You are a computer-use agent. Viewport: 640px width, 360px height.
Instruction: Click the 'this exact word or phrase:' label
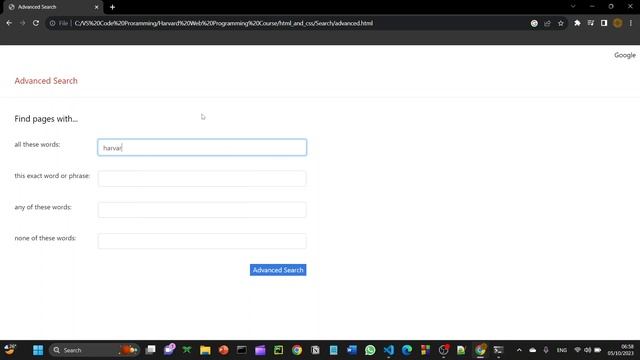(52, 176)
